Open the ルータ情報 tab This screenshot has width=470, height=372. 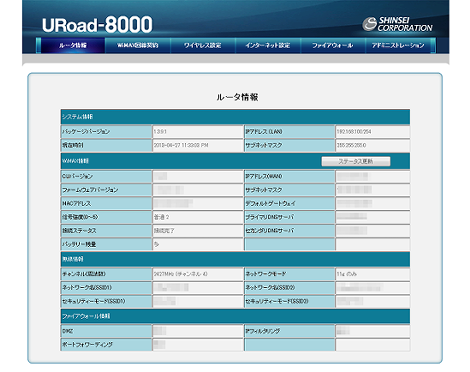tap(73, 45)
